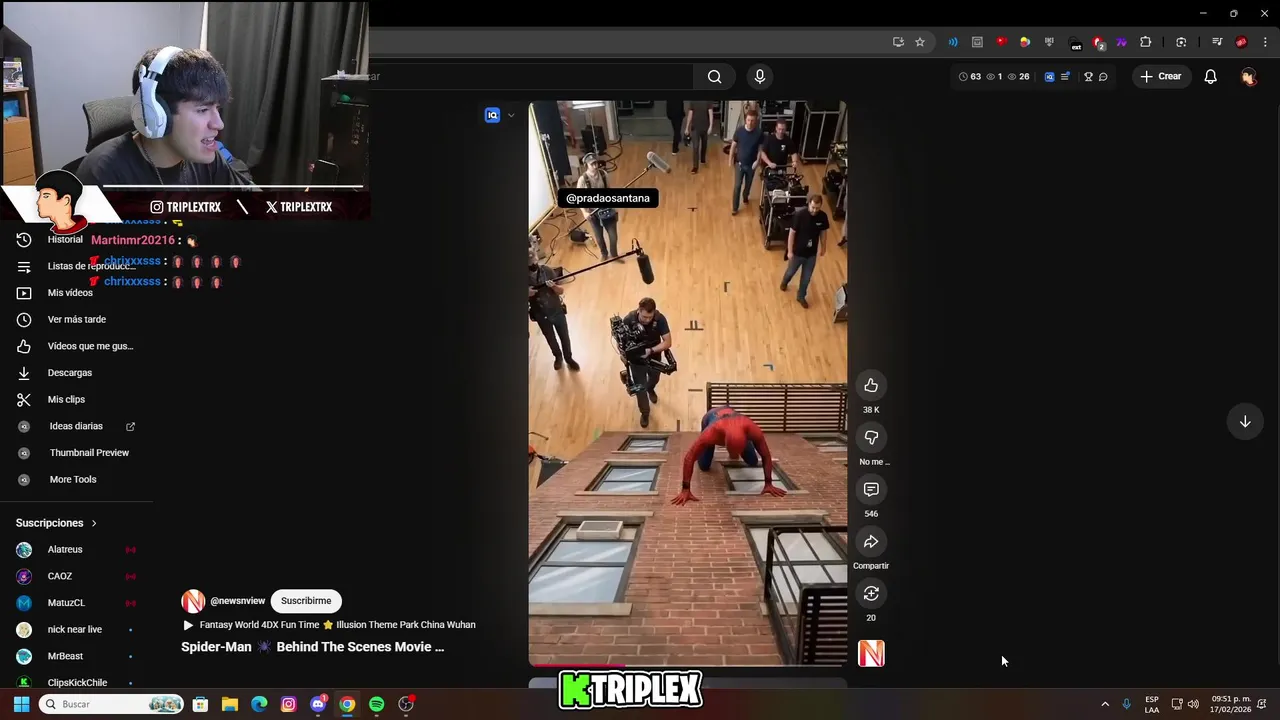Screen dimensions: 1280x720
Task: Open Listas de reproducción in sidebar
Action: (x=76, y=266)
